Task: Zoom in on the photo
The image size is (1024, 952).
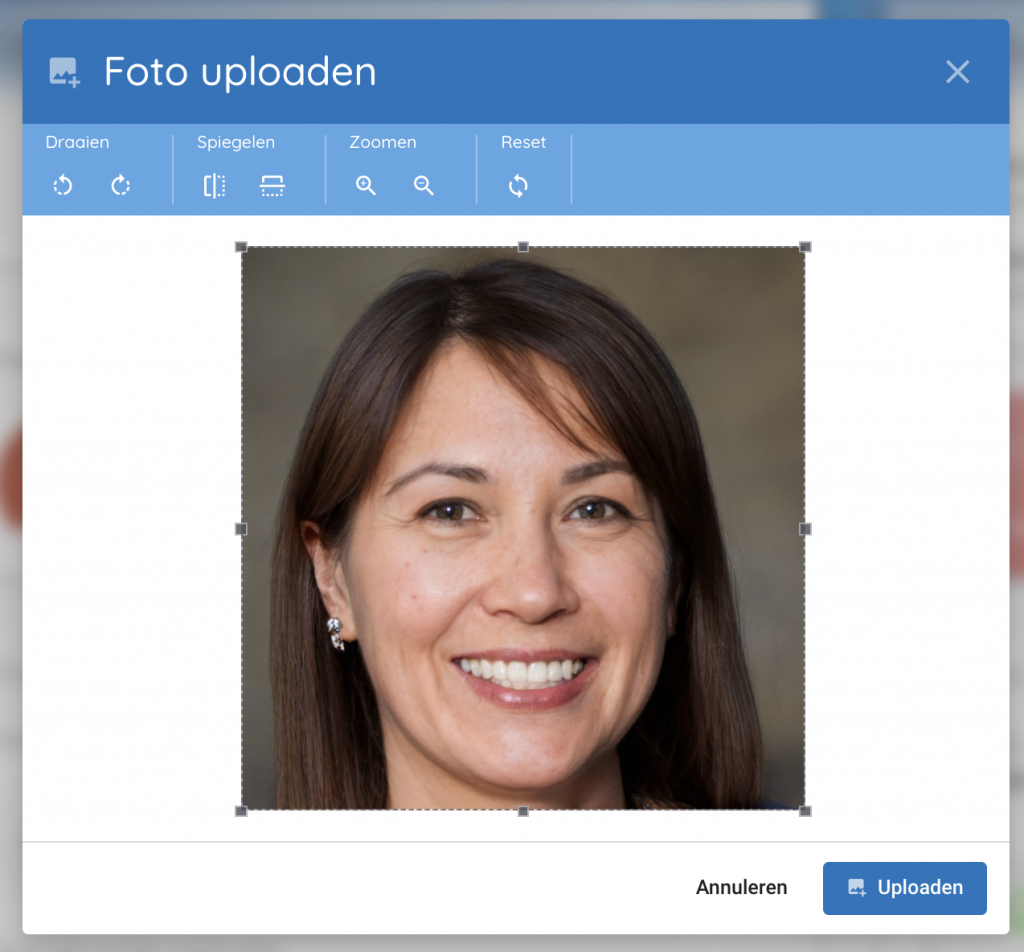Action: pyautogui.click(x=366, y=185)
